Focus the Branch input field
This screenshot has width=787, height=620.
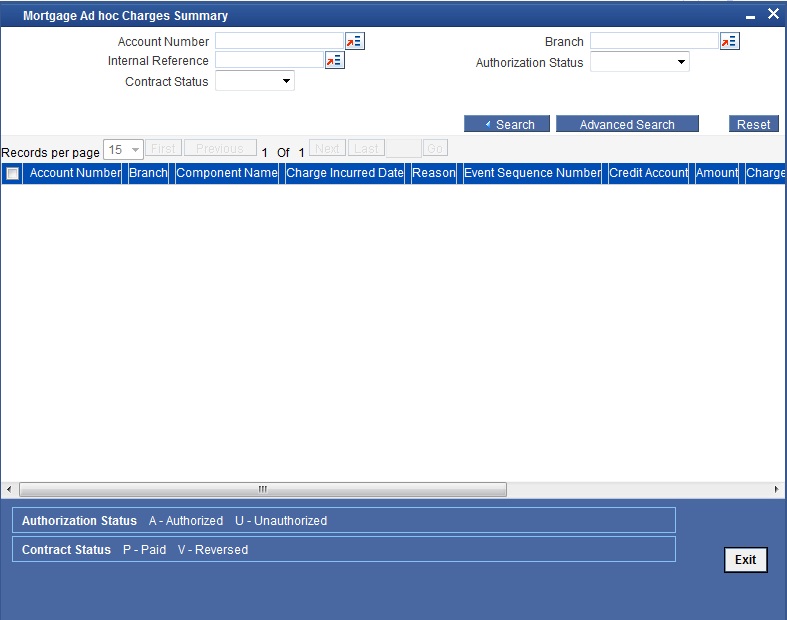pyautogui.click(x=654, y=41)
